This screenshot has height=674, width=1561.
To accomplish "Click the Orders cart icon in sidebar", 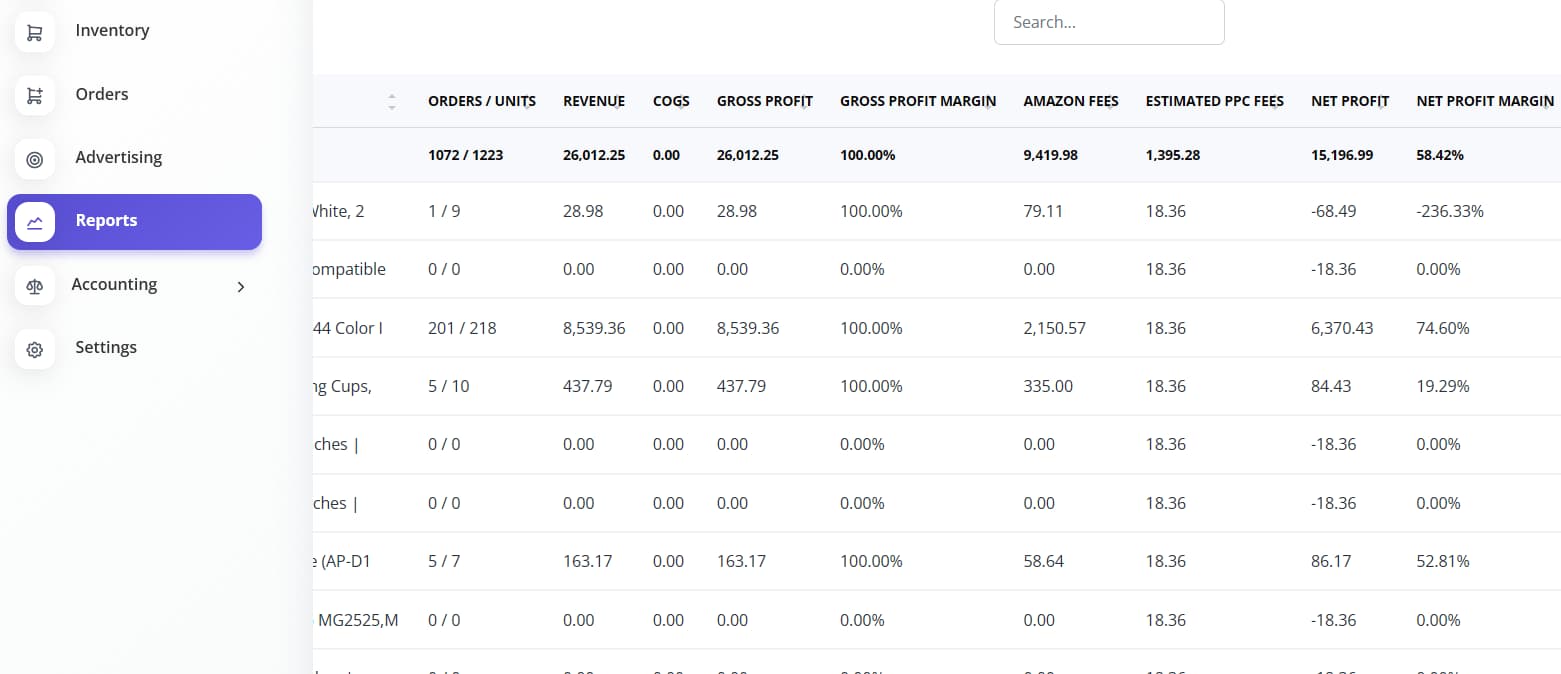I will pyautogui.click(x=35, y=95).
